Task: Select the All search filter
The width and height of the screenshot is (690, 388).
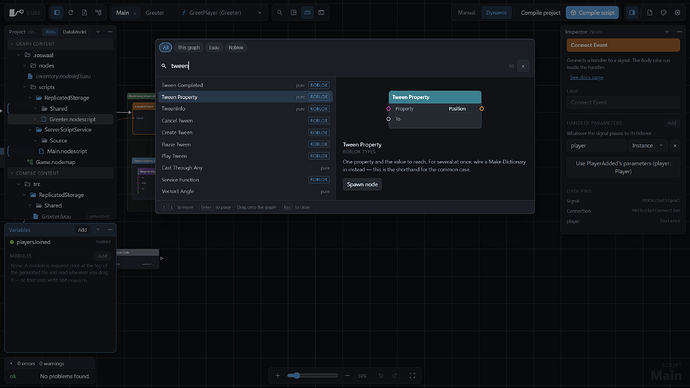Action: pos(165,48)
